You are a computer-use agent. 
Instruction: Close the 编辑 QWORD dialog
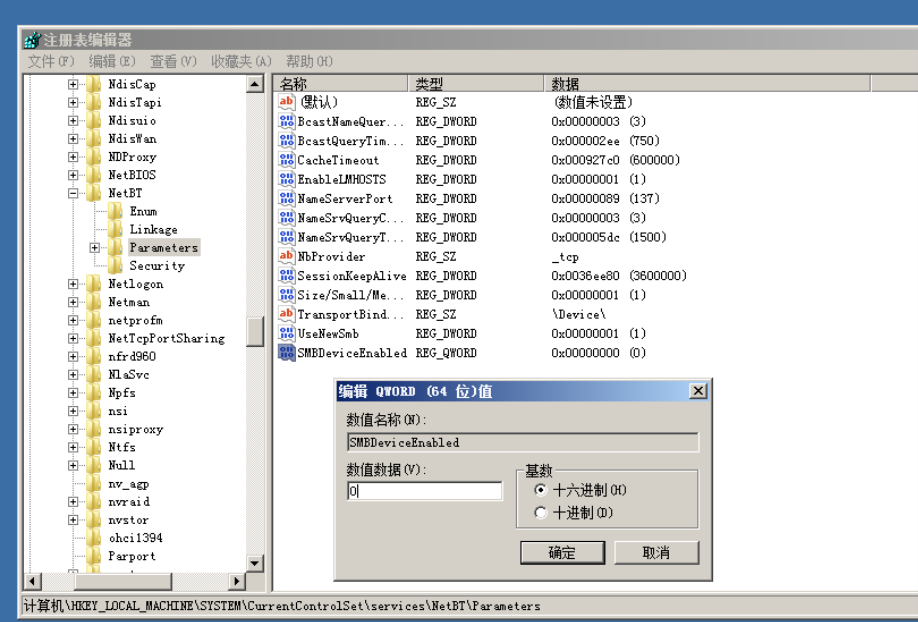pos(698,391)
